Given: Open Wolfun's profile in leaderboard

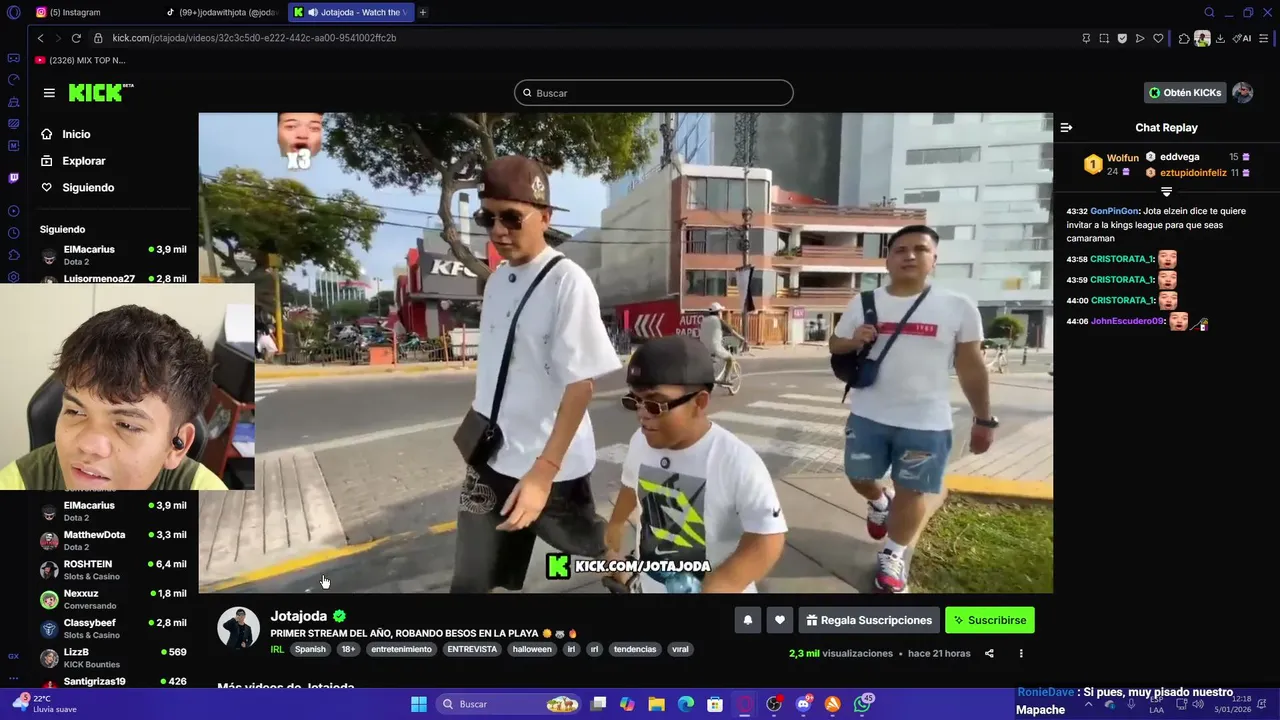Looking at the screenshot, I should coord(1122,158).
